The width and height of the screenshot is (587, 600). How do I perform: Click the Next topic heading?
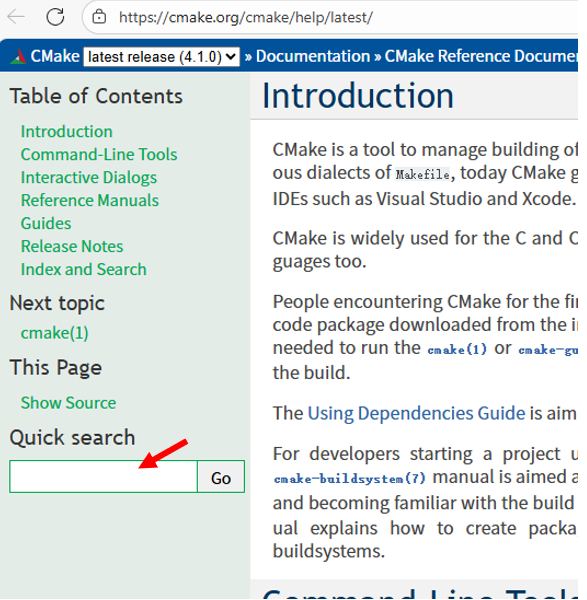point(57,303)
